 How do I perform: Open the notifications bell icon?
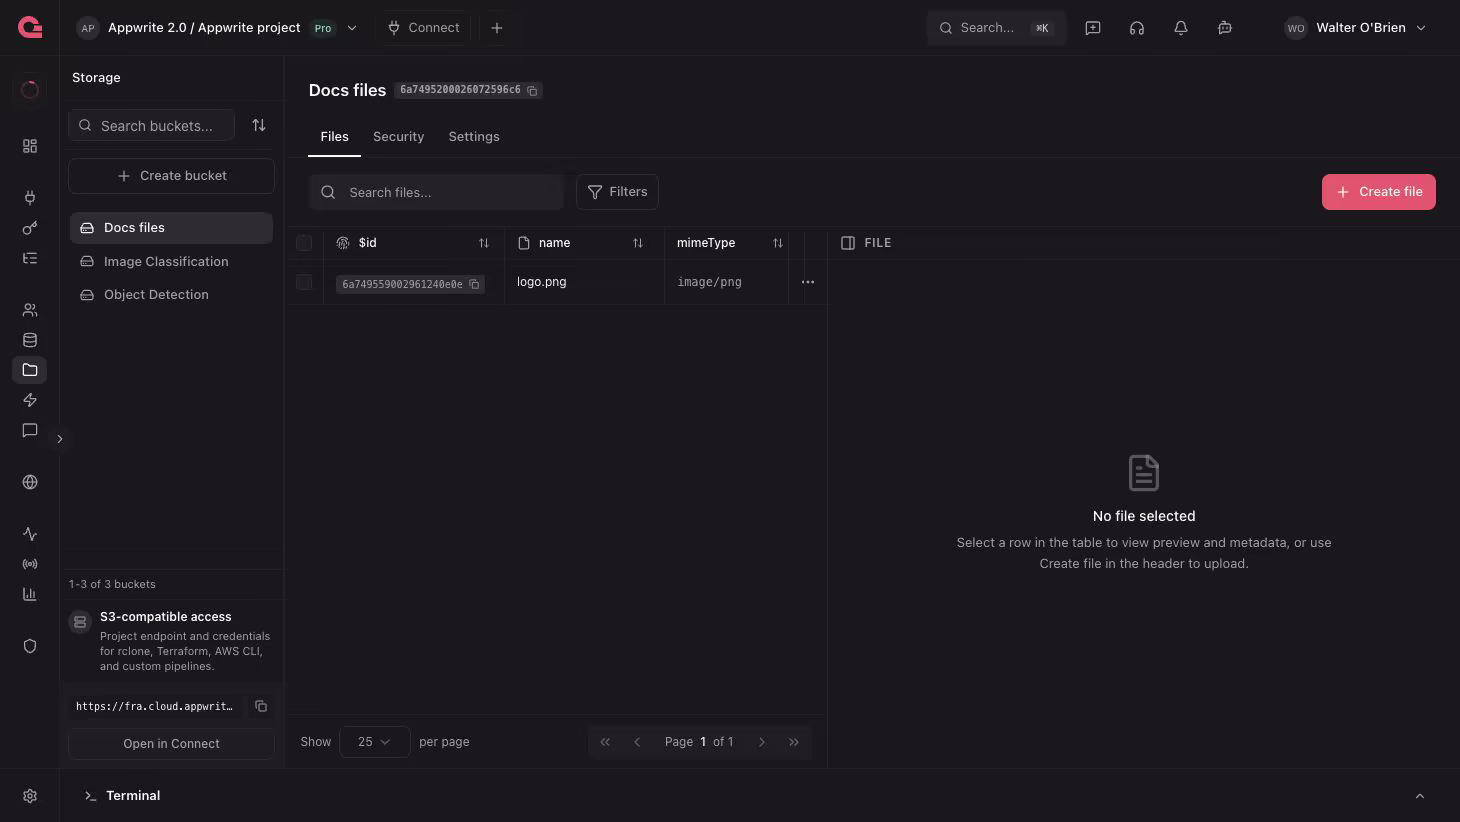coord(1181,28)
